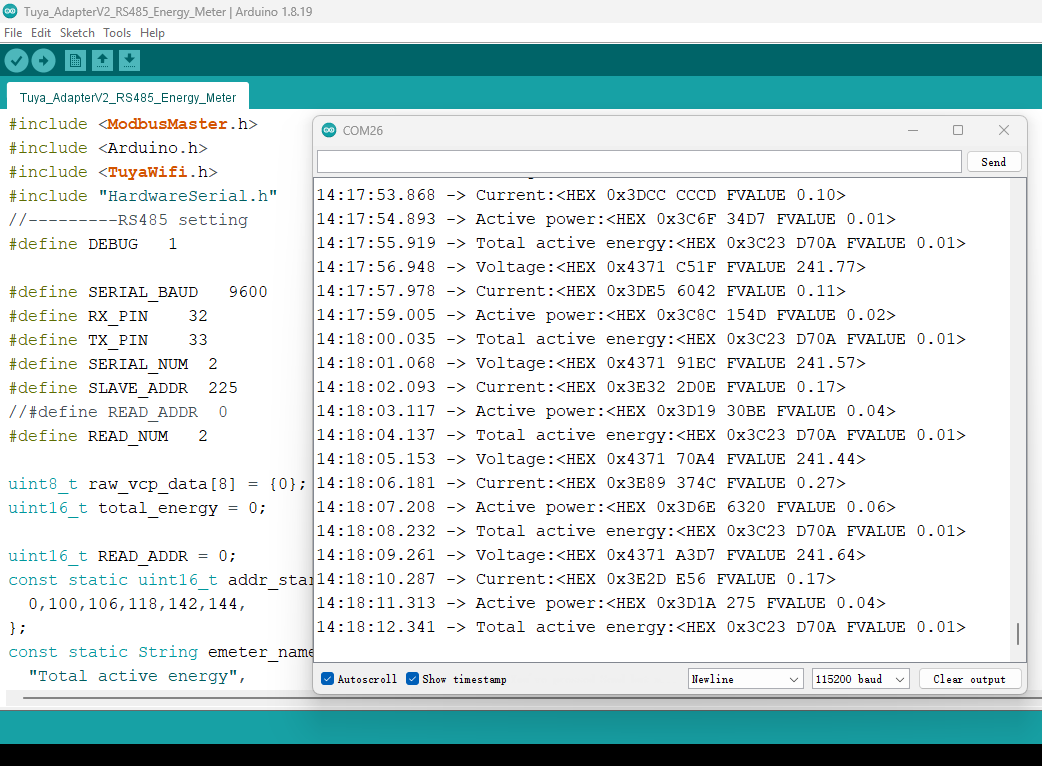Click the Arduino logo in COM26 title bar
The height and width of the screenshot is (766, 1042).
point(329,130)
